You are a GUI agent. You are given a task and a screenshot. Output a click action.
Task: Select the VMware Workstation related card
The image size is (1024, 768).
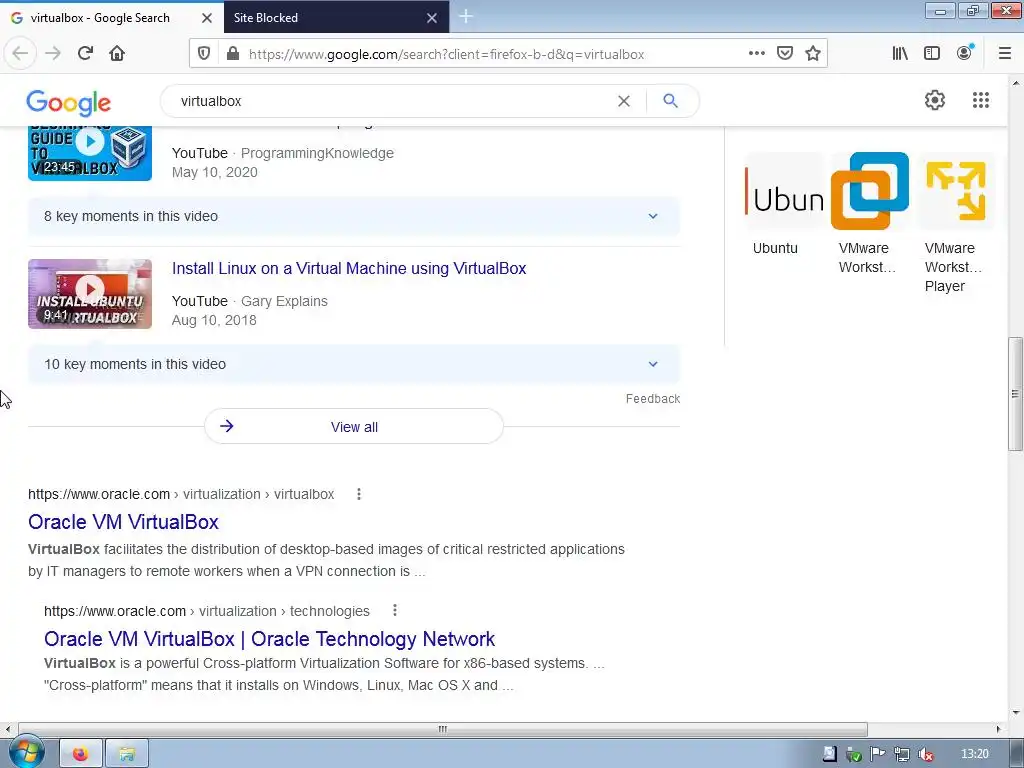point(869,213)
